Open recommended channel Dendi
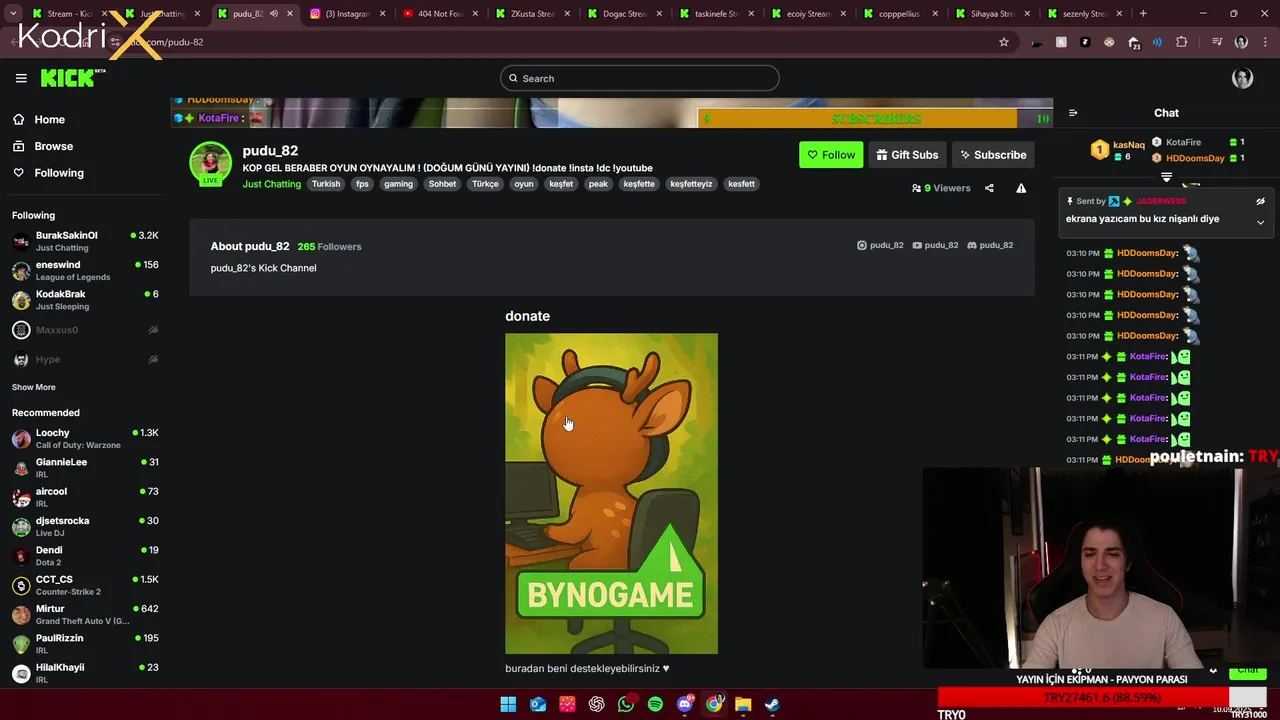This screenshot has width=1280, height=720. [85, 556]
